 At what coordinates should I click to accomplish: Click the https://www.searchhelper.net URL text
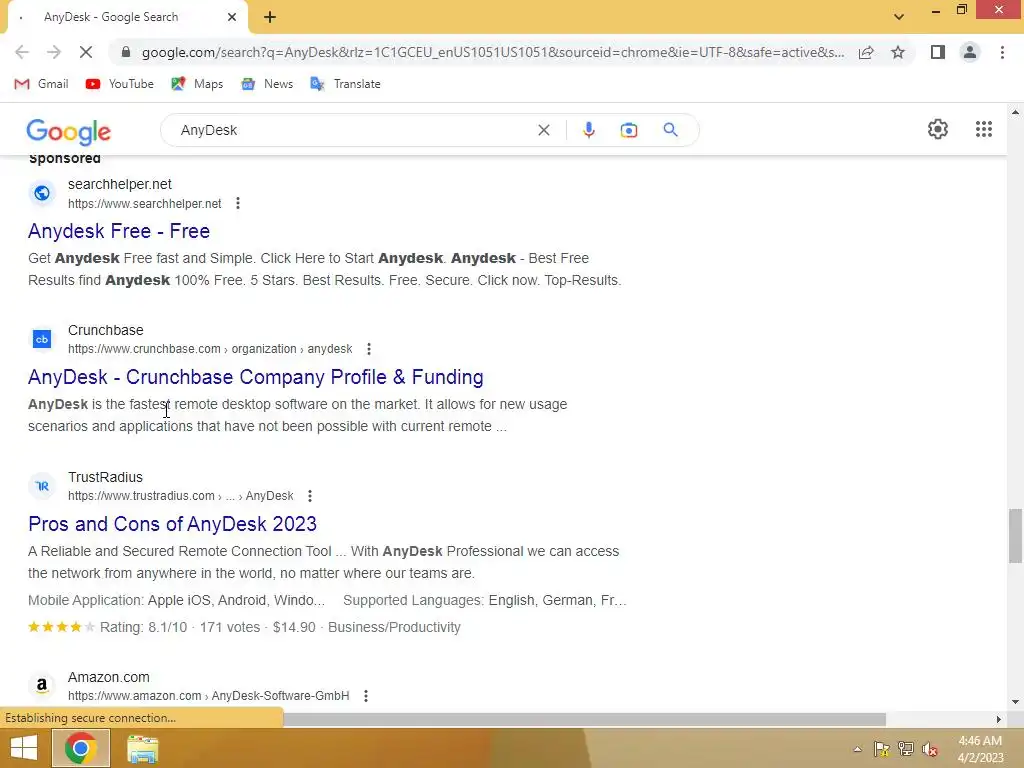(x=144, y=204)
